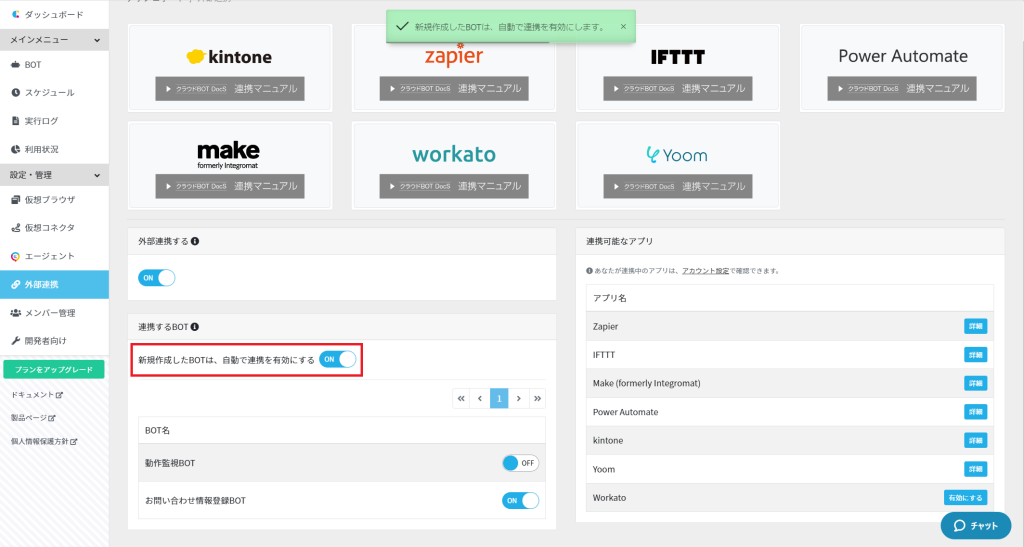Select the お問い合わせ情報登録BOT row name
The image size is (1024, 547).
195,501
